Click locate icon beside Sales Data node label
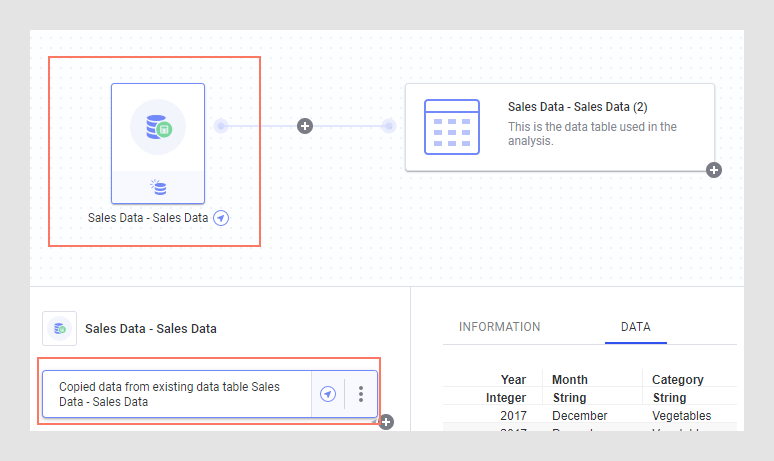774x461 pixels. click(x=221, y=218)
